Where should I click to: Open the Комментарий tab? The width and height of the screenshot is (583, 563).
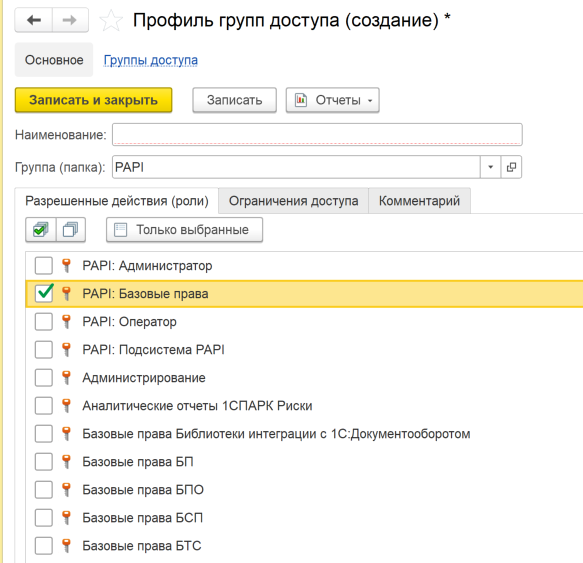tap(419, 201)
